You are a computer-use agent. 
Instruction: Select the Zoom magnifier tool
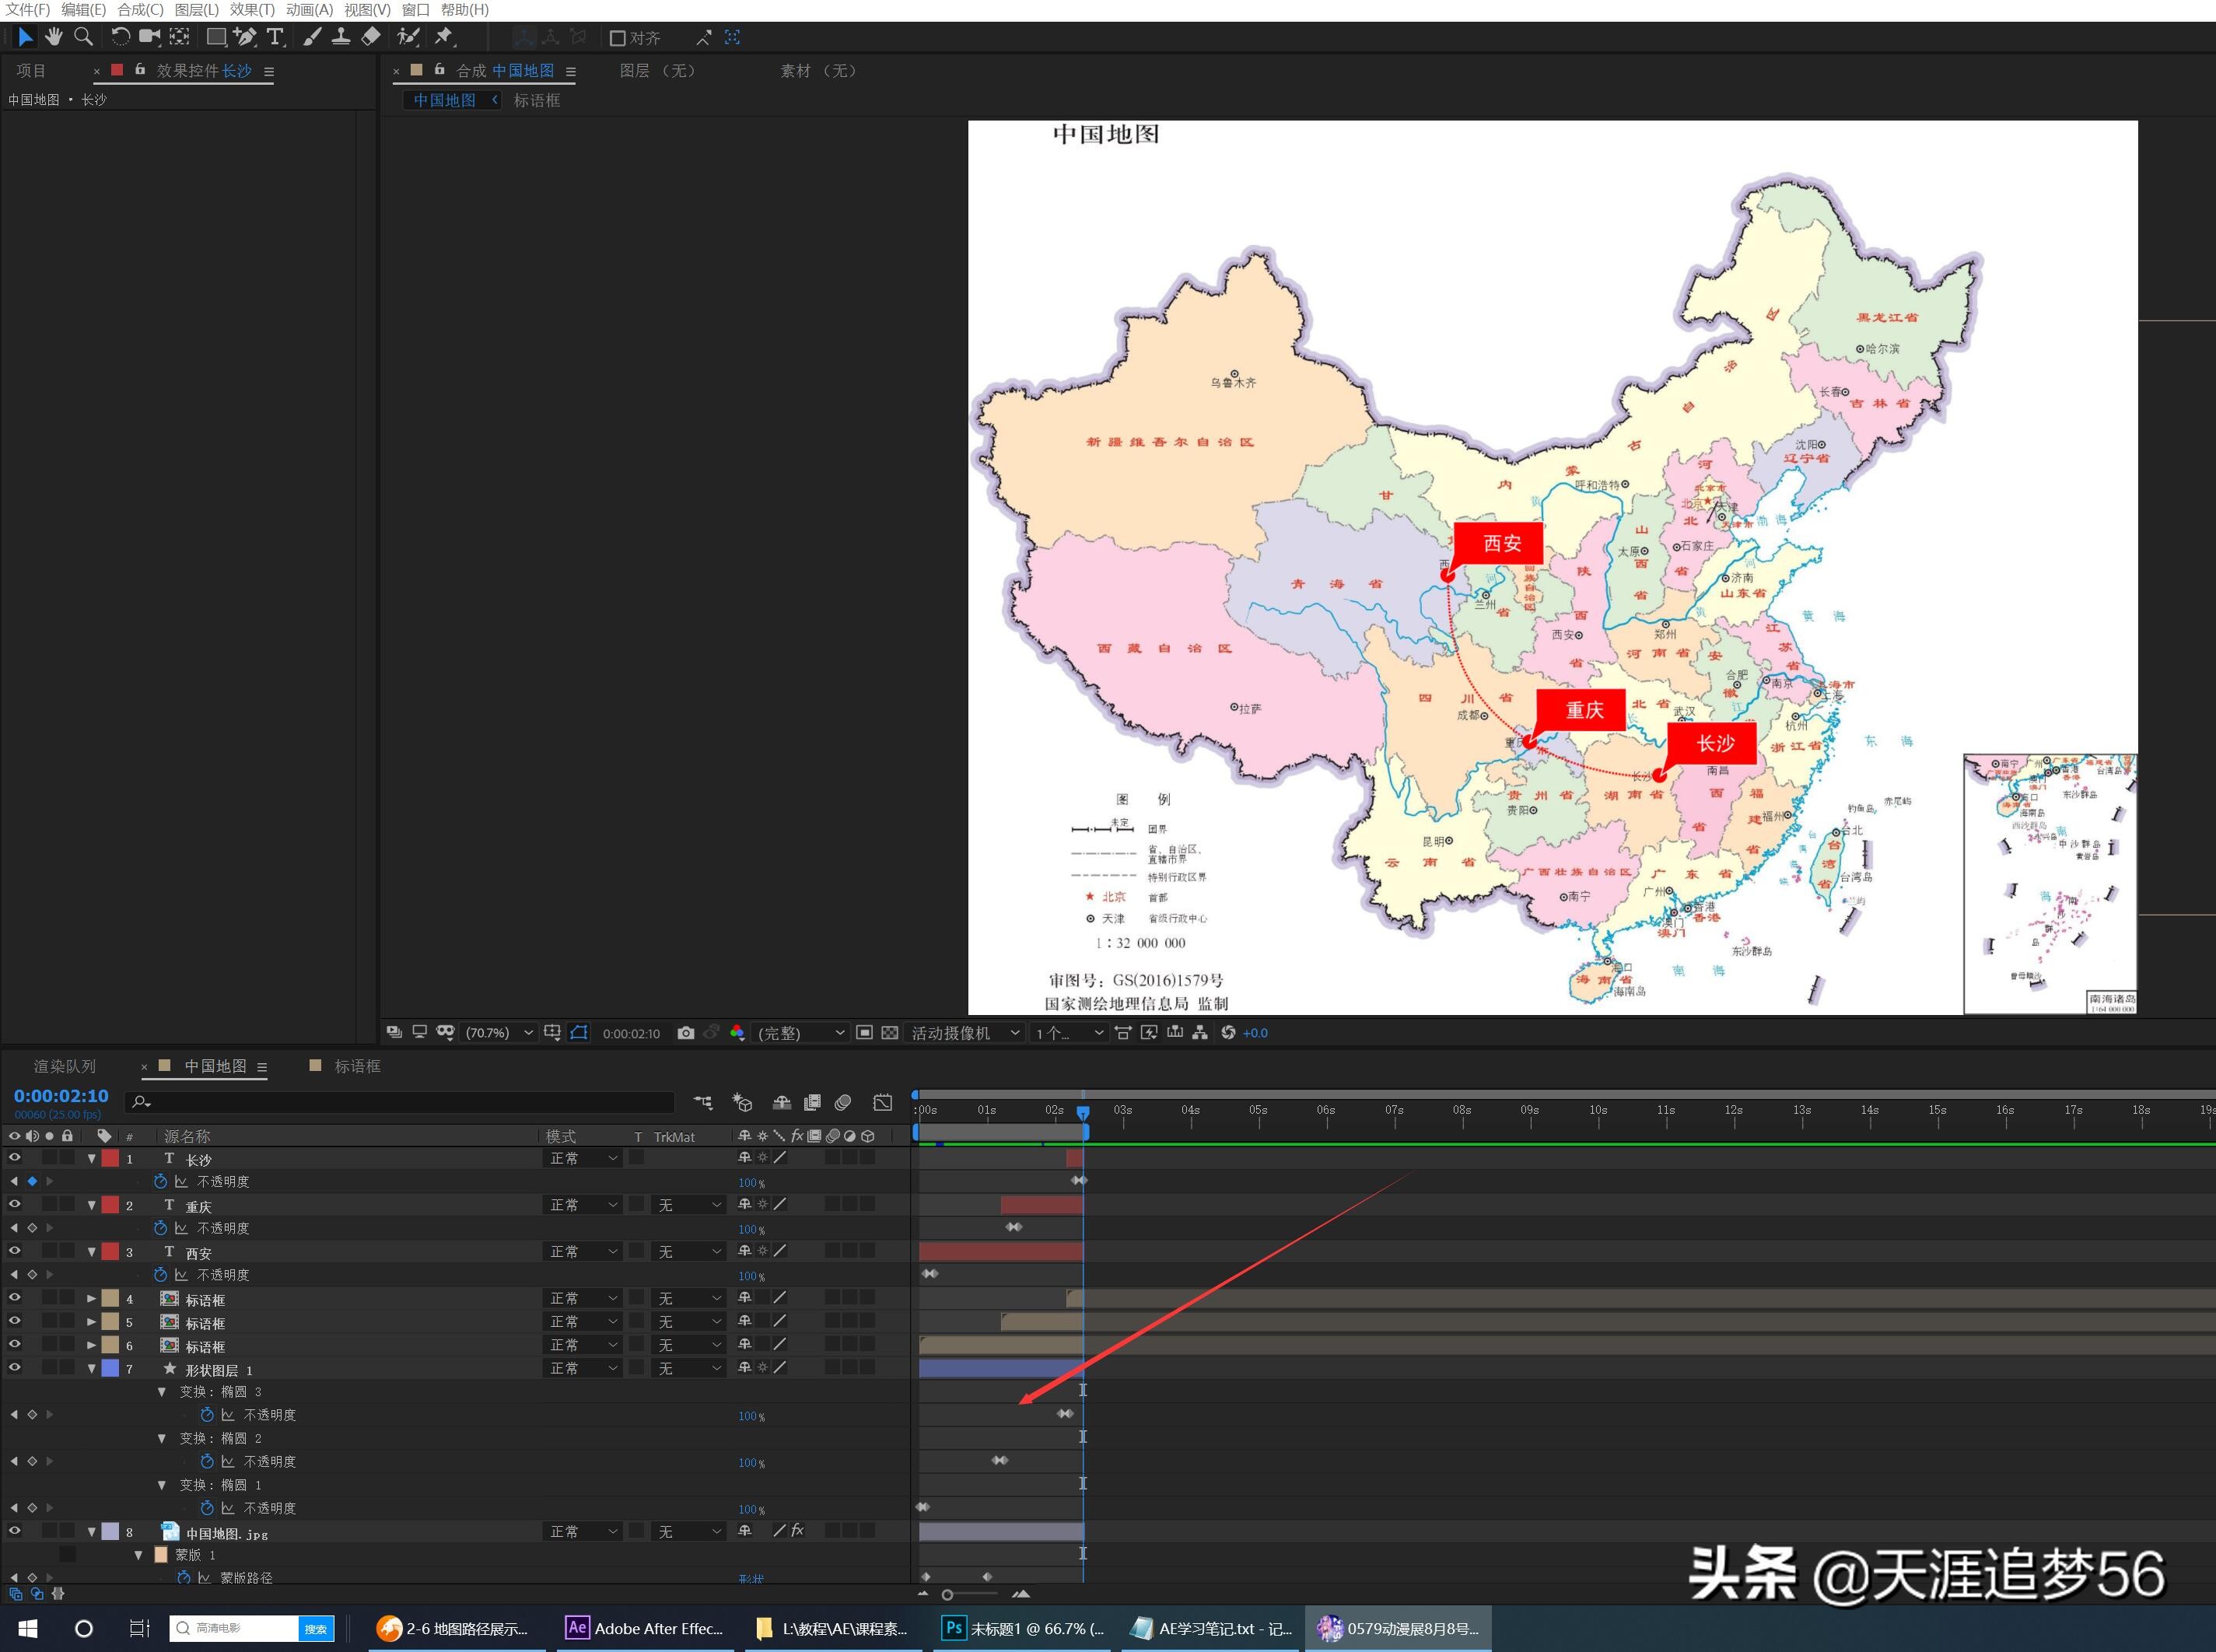coord(84,37)
